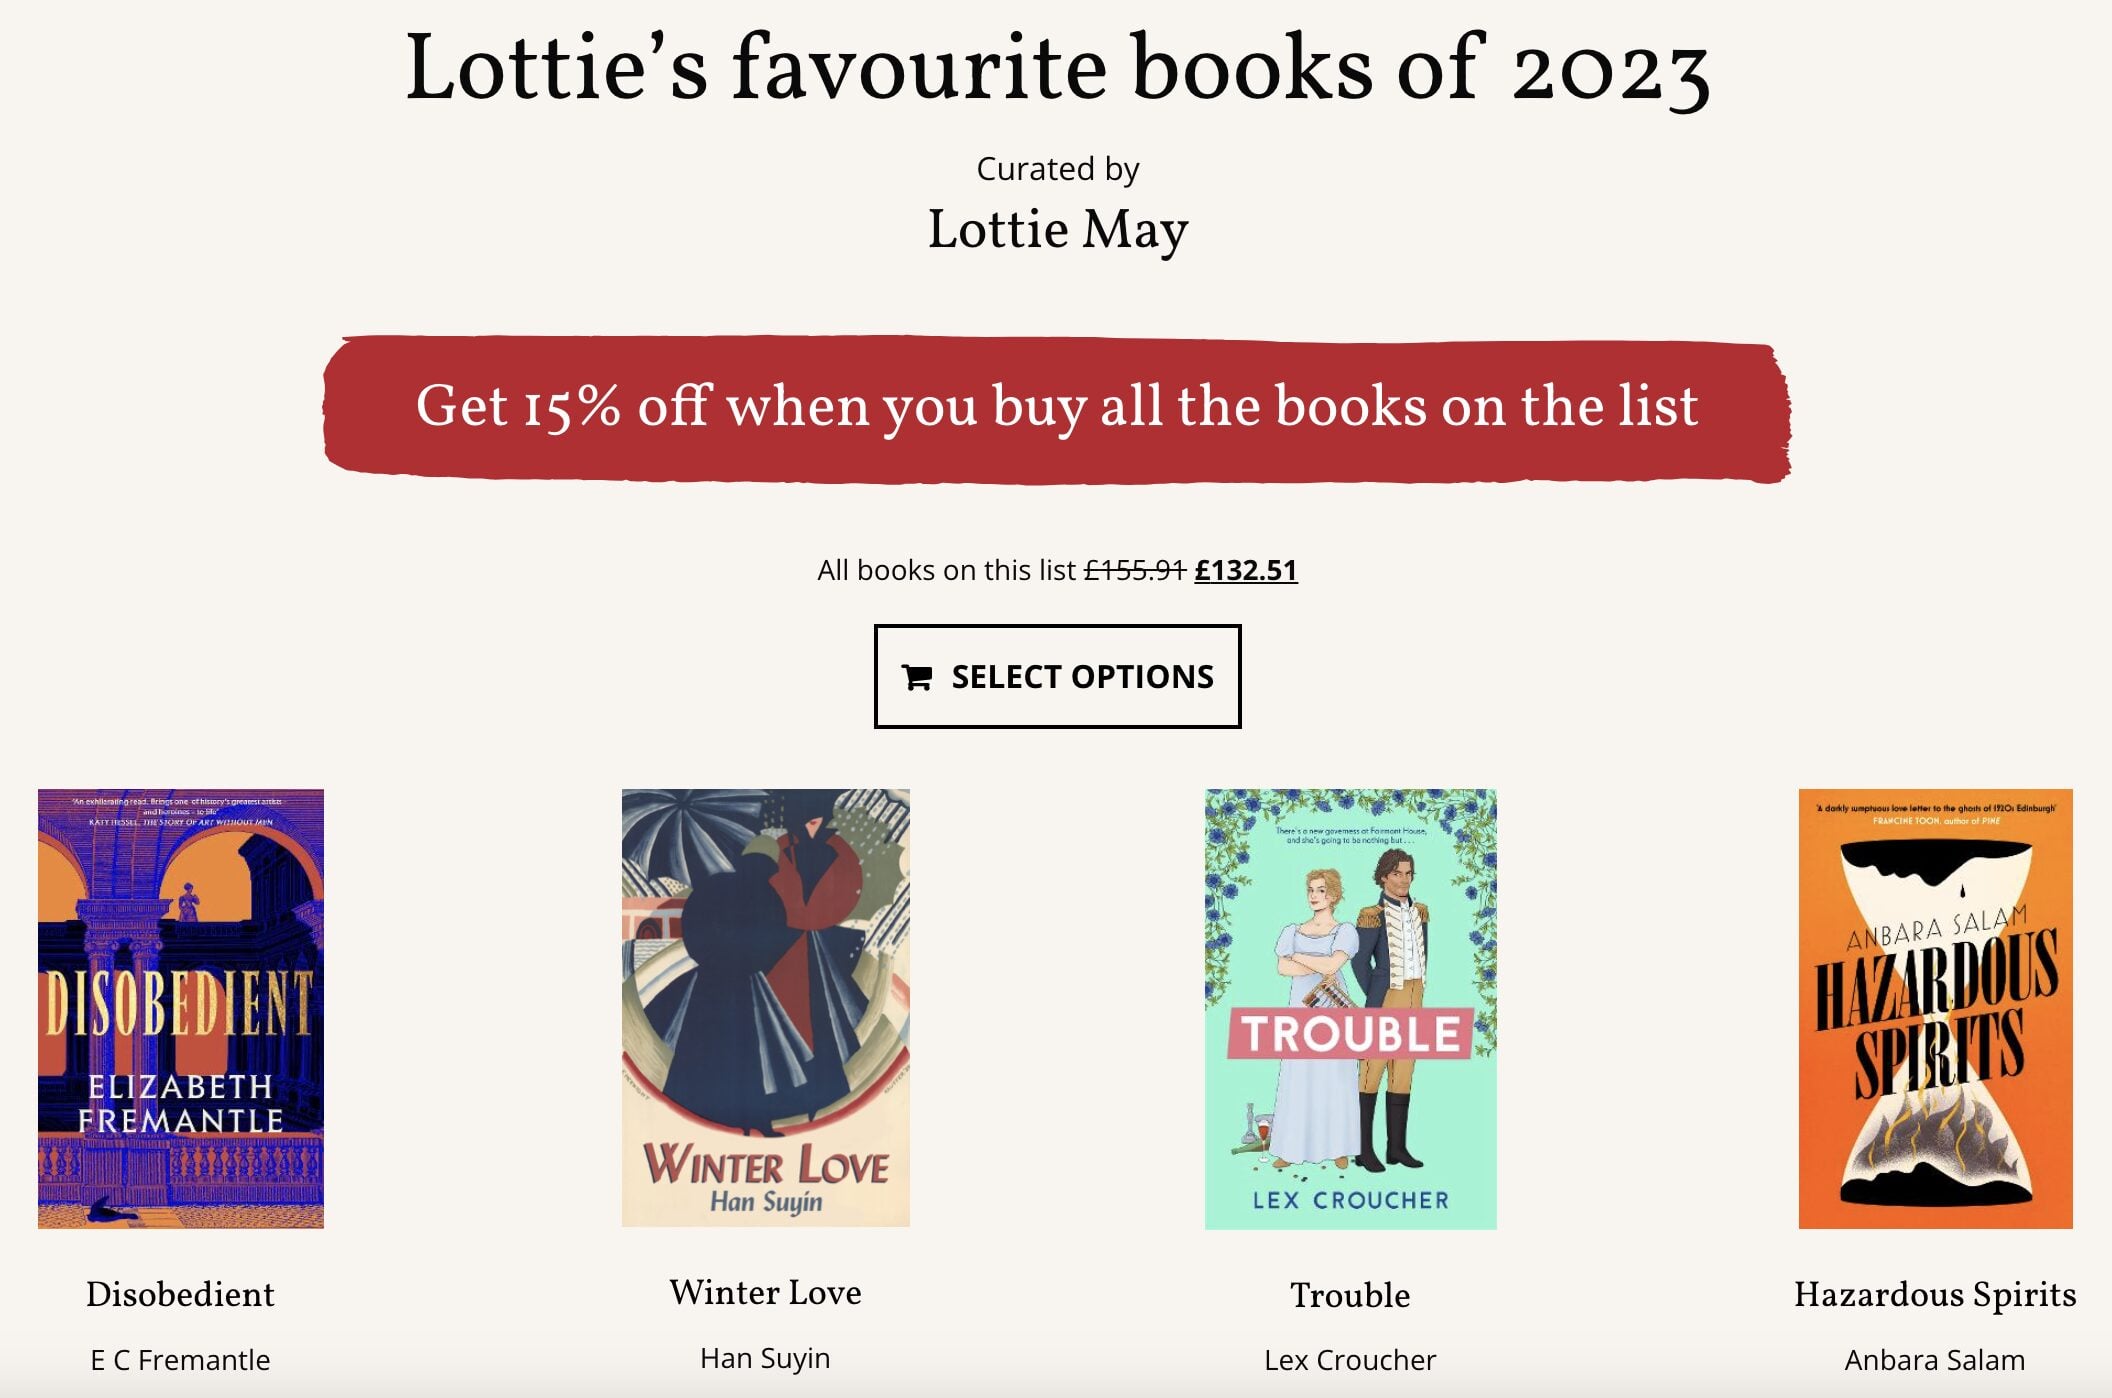Open the Disobedient book cover

(x=181, y=1008)
